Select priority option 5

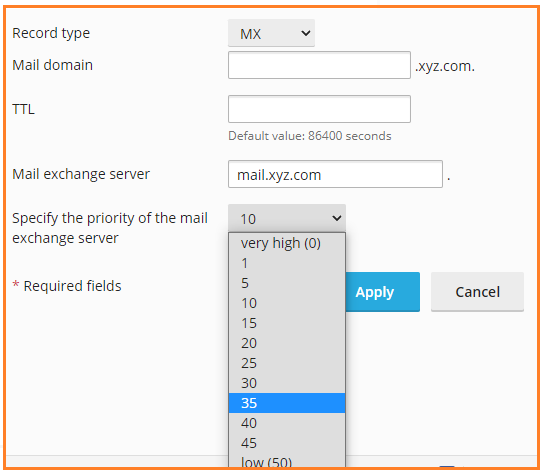coord(287,283)
